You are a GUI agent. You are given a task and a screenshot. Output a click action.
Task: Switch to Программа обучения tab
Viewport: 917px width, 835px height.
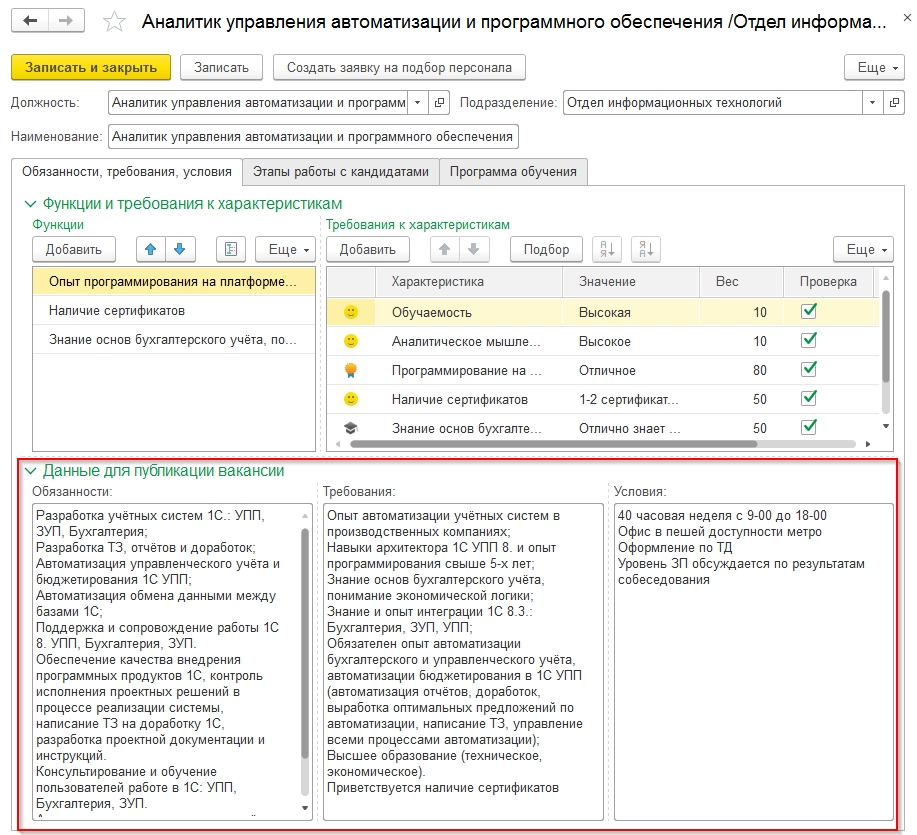(513, 172)
